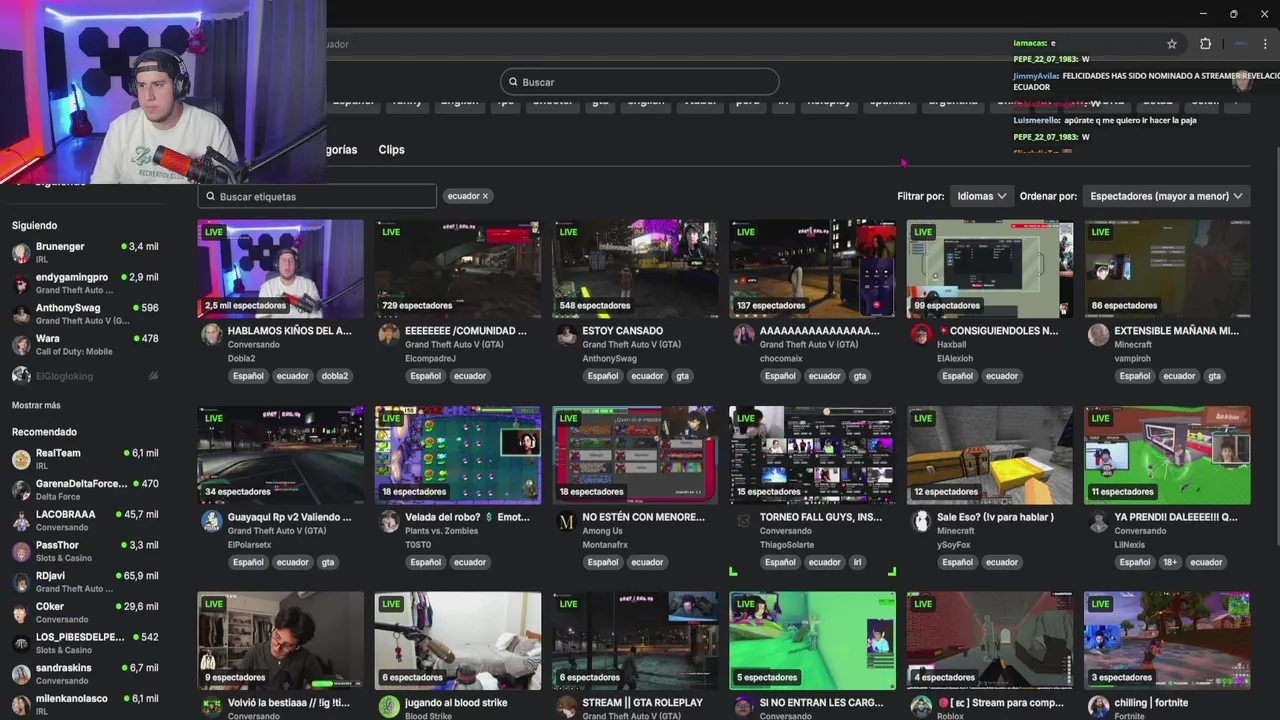Viewport: 1280px width, 720px height.
Task: Open the SI NO ENTRAN LES CARG... stream thumbnail
Action: click(812, 640)
